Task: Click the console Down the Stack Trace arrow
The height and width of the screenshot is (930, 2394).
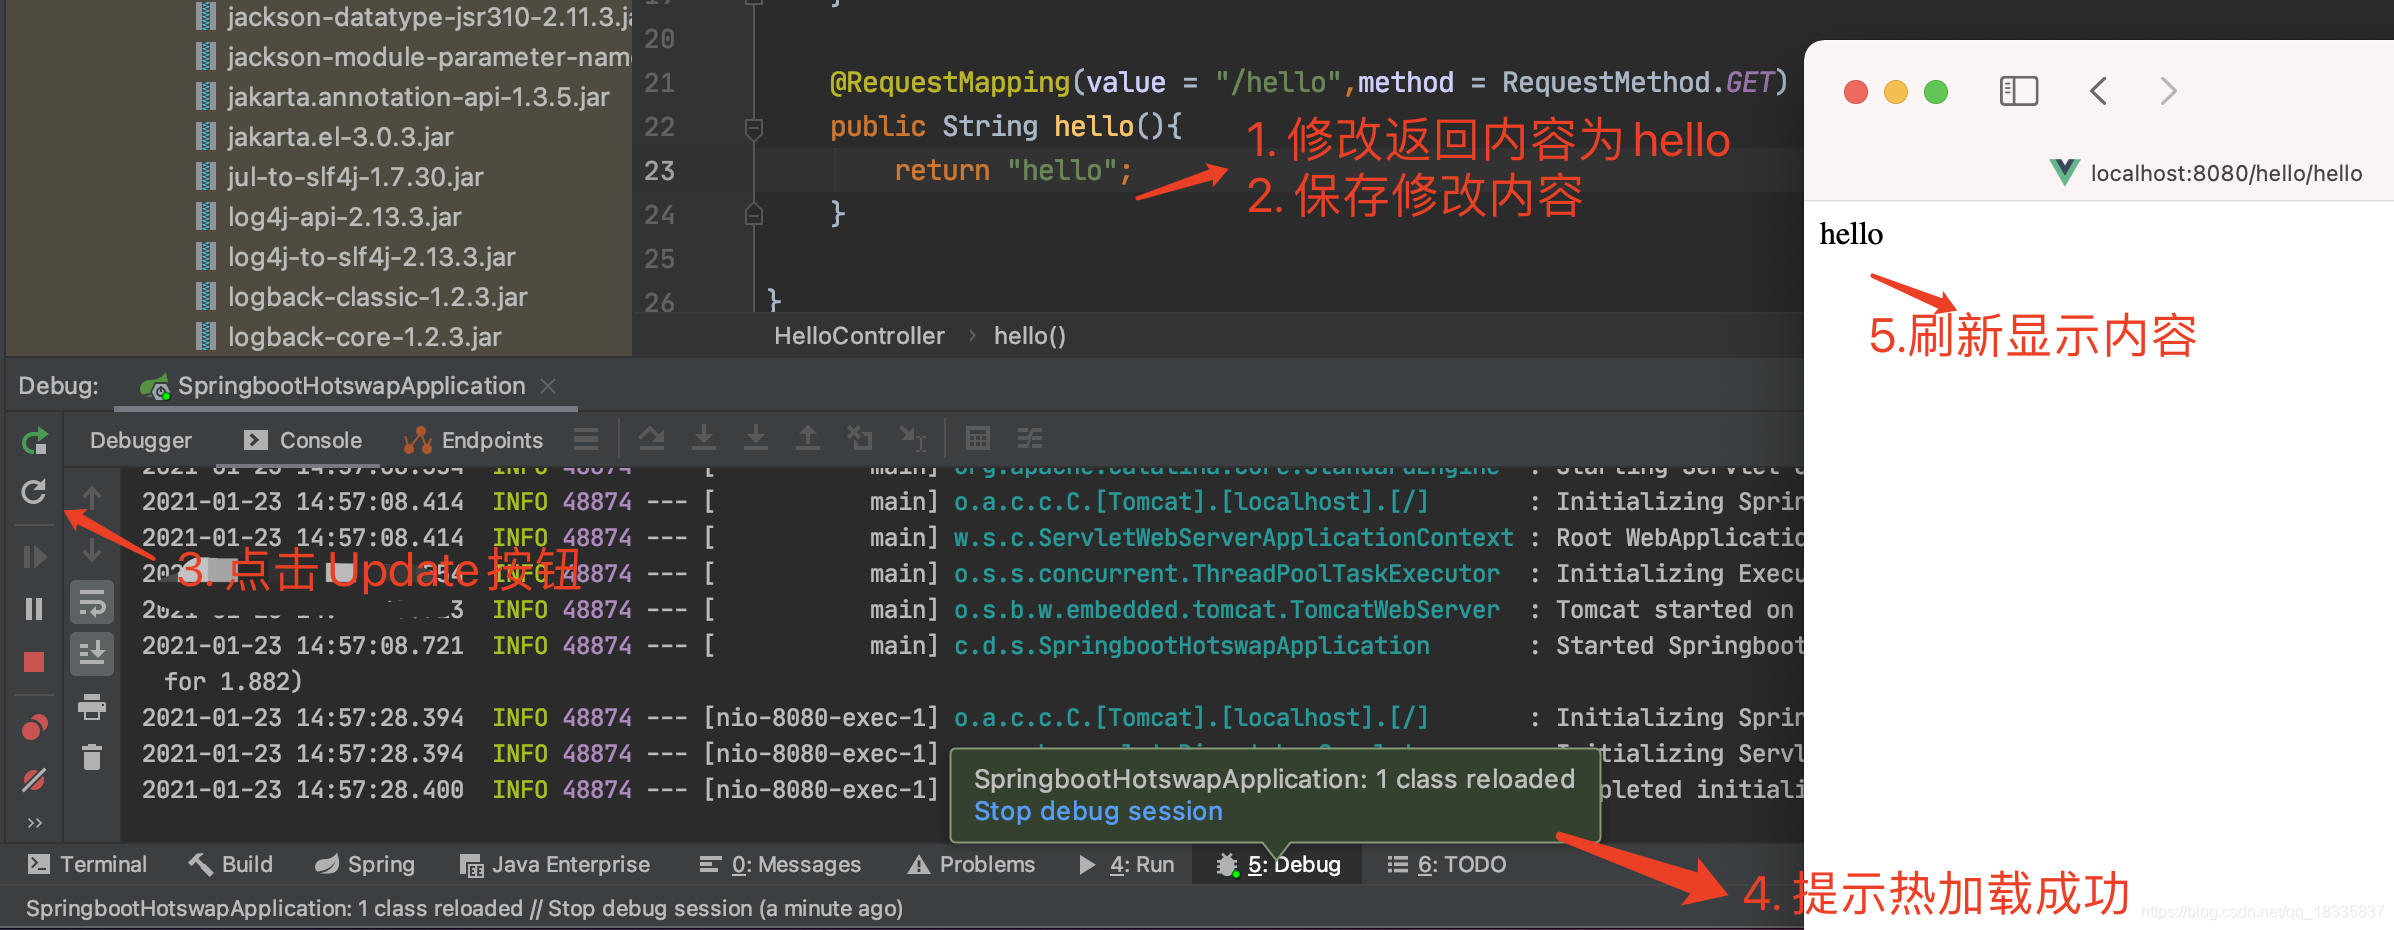Action: coord(92,550)
